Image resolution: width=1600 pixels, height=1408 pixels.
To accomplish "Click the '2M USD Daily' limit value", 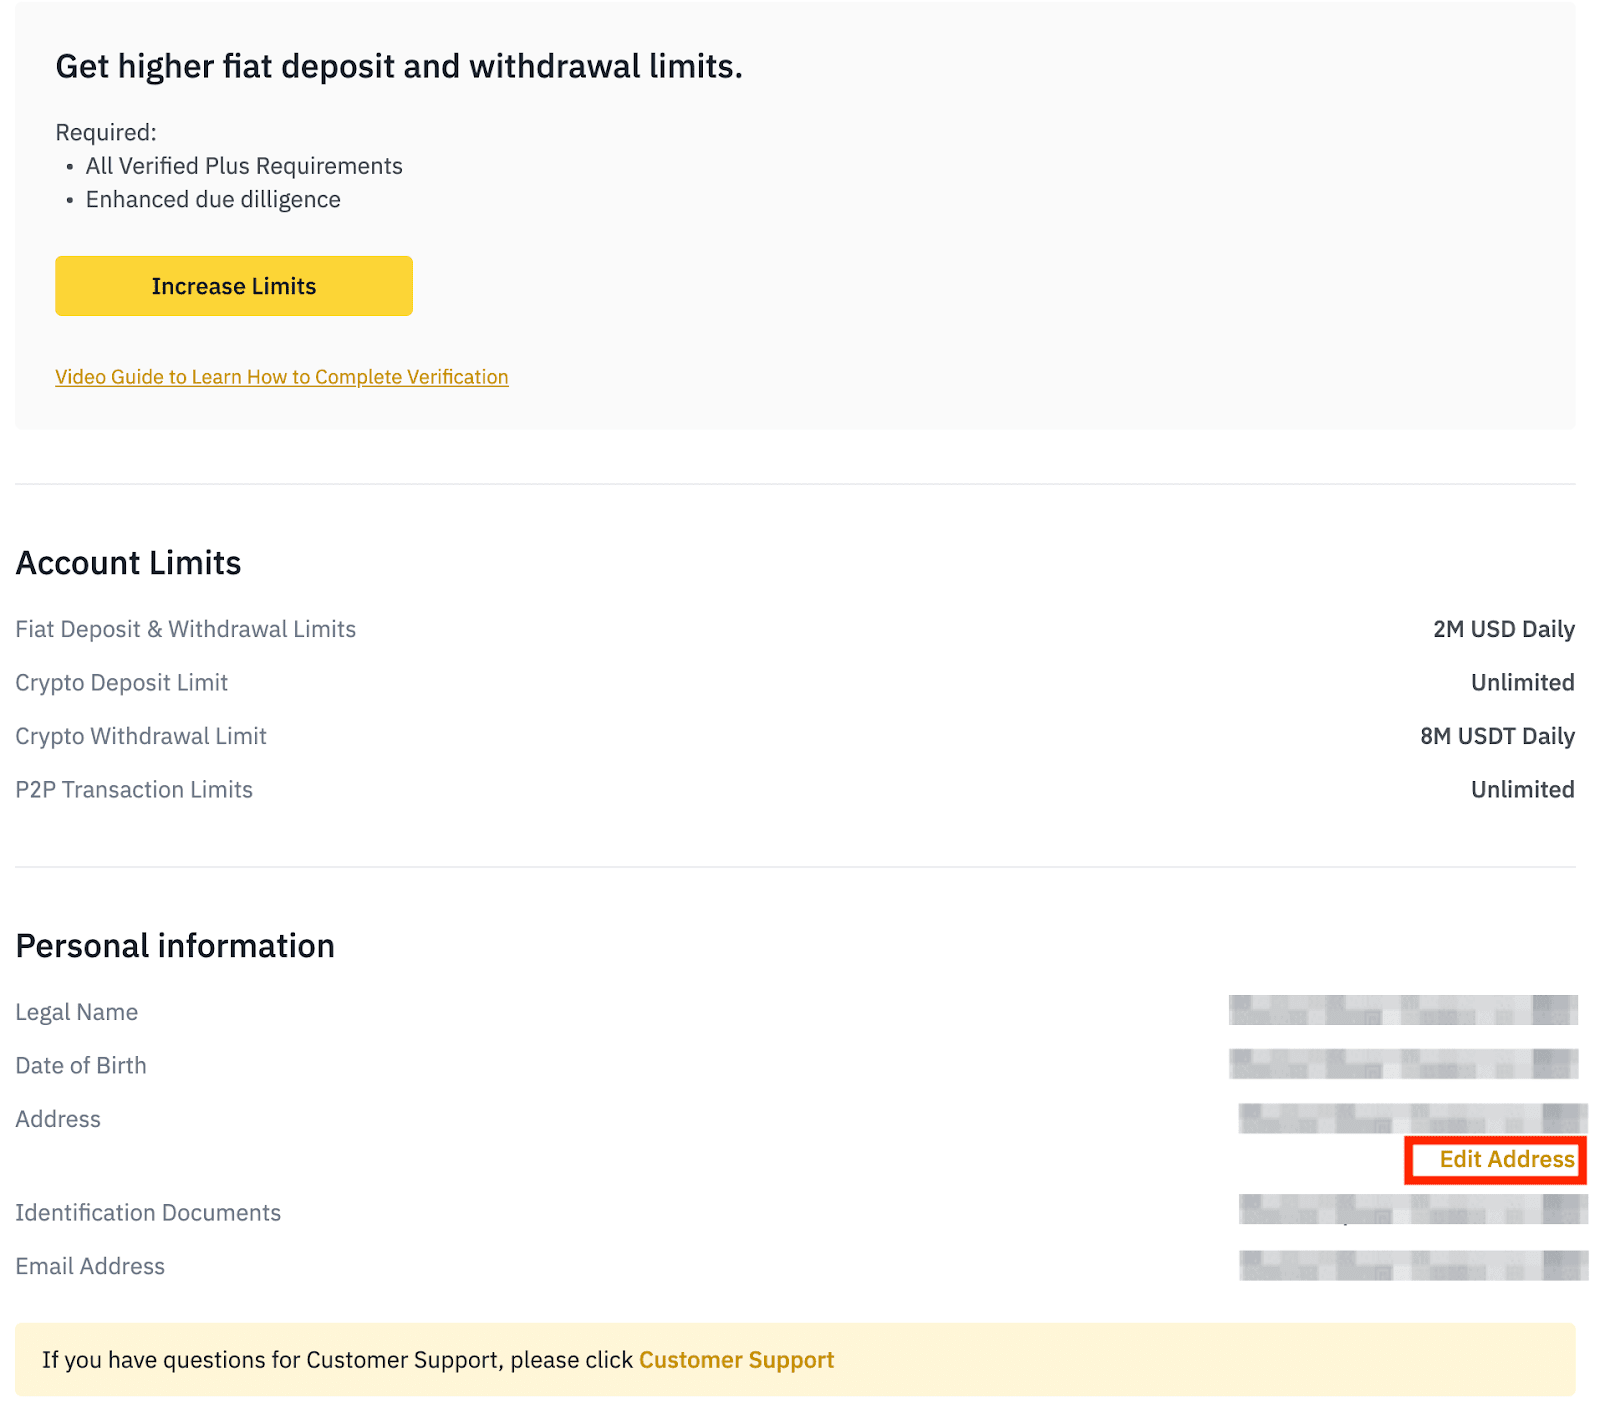I will (x=1503, y=629).
